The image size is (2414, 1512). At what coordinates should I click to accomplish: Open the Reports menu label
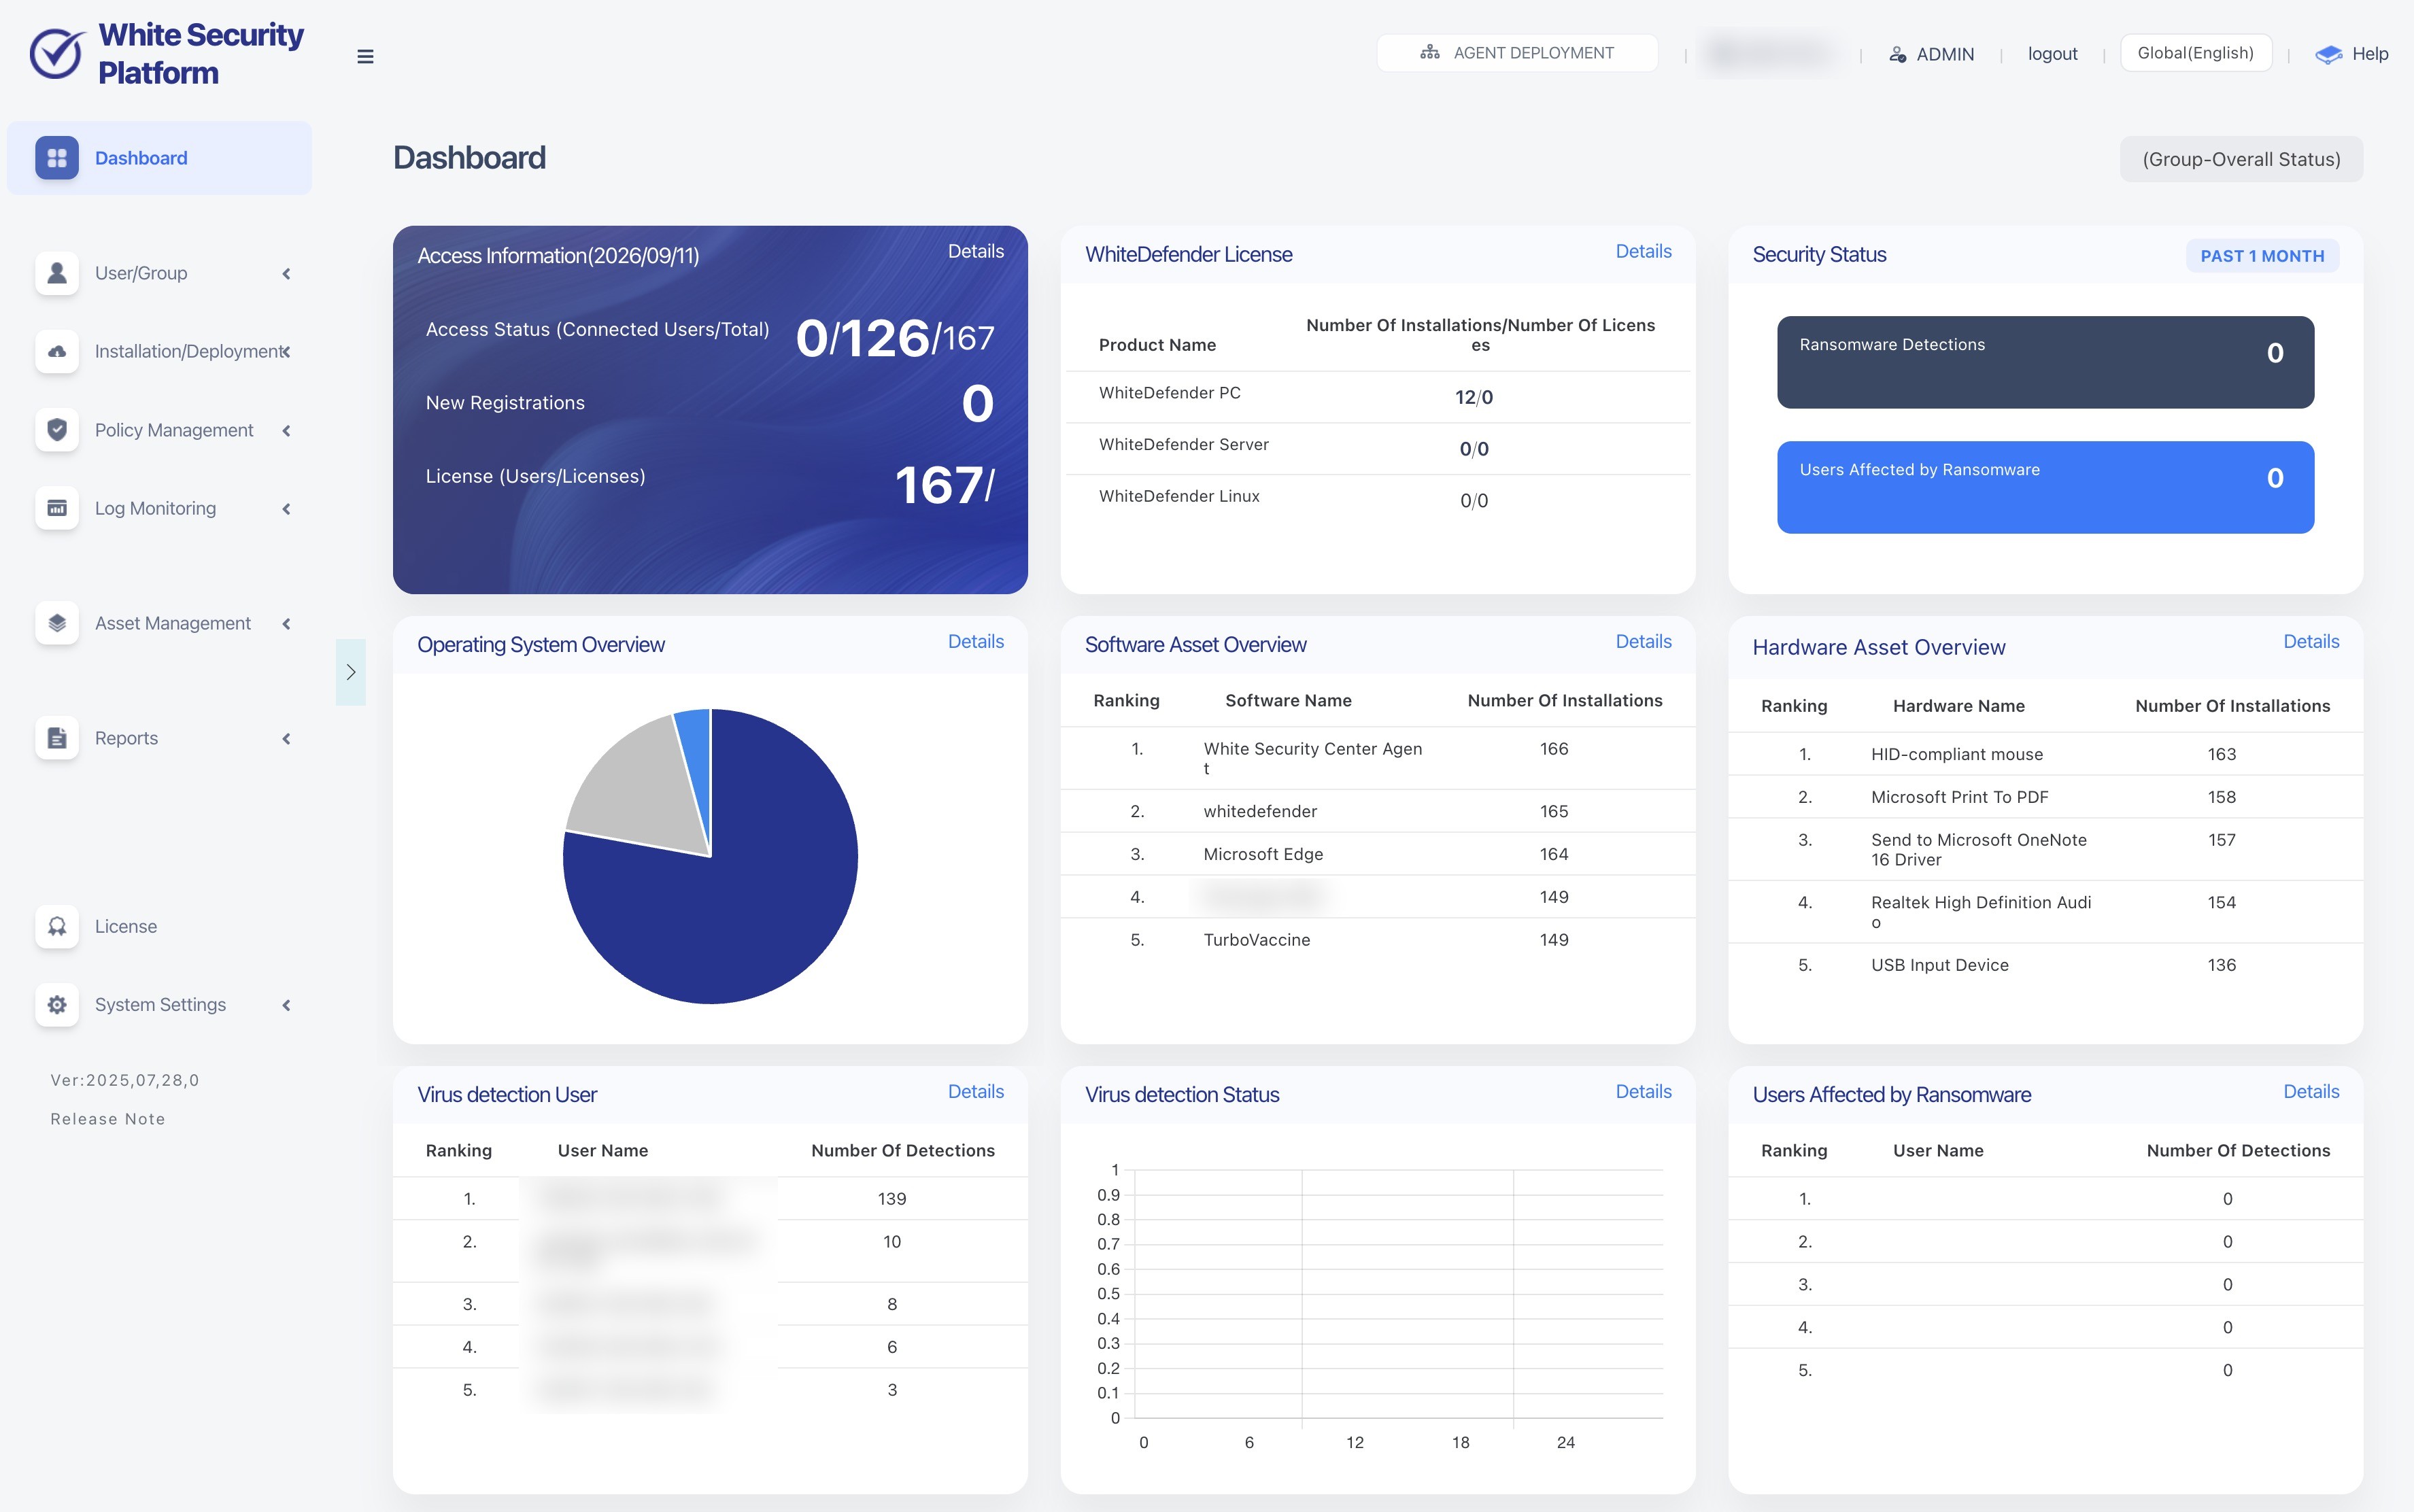tap(126, 738)
